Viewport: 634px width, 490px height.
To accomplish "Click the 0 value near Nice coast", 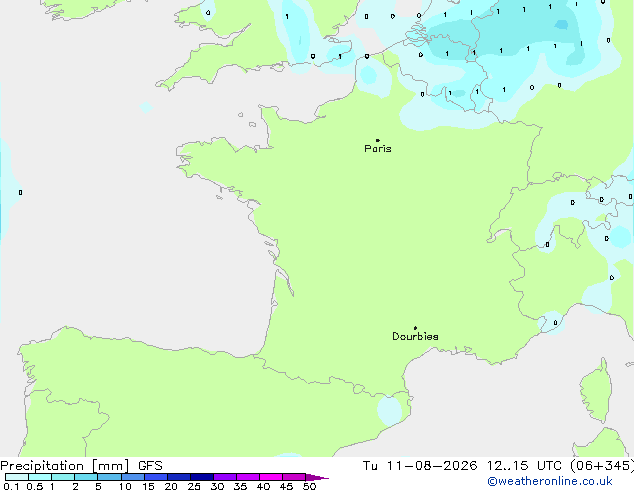I will 555,323.
